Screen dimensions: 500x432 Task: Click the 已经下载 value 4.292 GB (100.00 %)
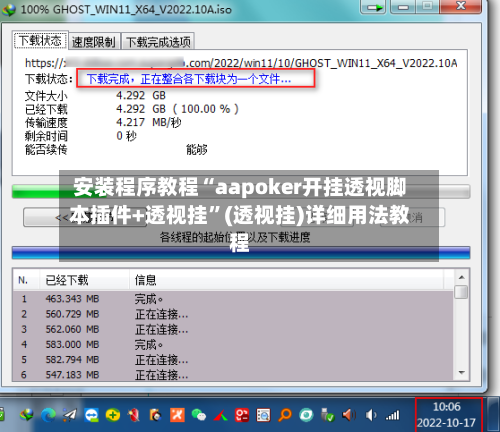(x=177, y=109)
